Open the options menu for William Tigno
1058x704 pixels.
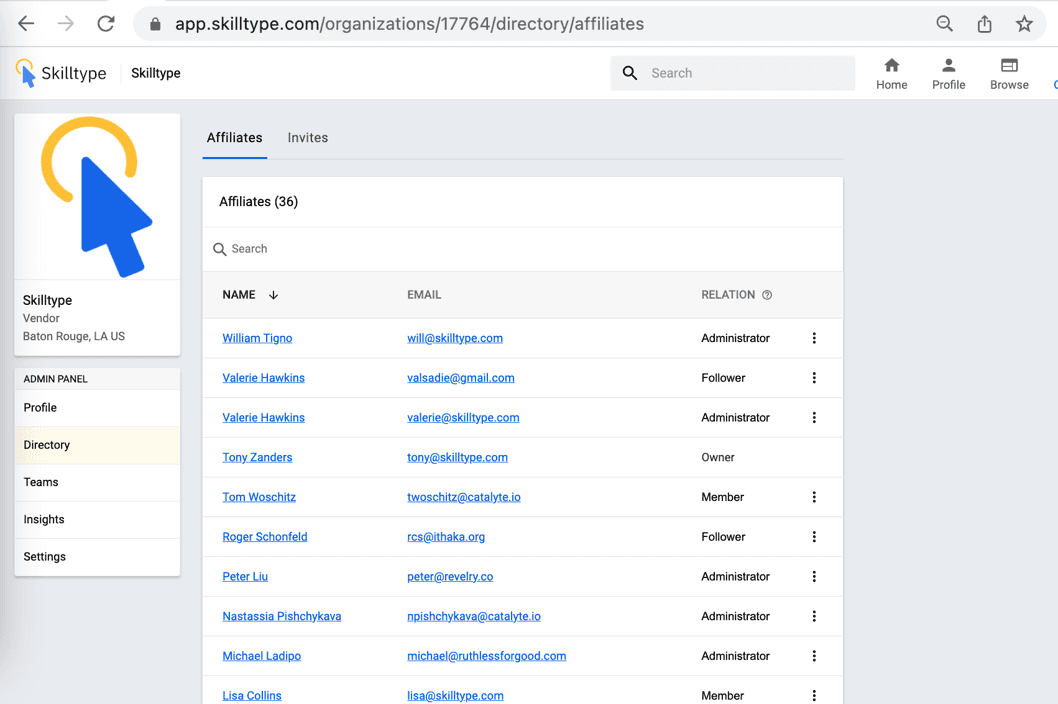(814, 338)
